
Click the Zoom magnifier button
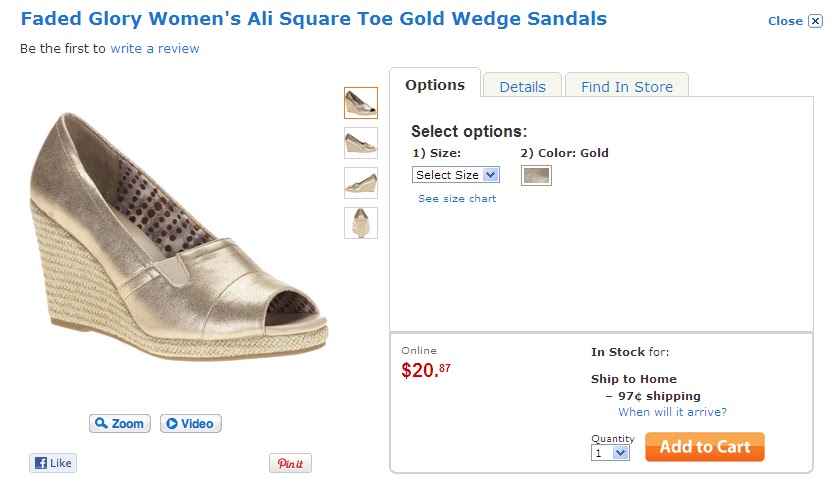pos(119,423)
